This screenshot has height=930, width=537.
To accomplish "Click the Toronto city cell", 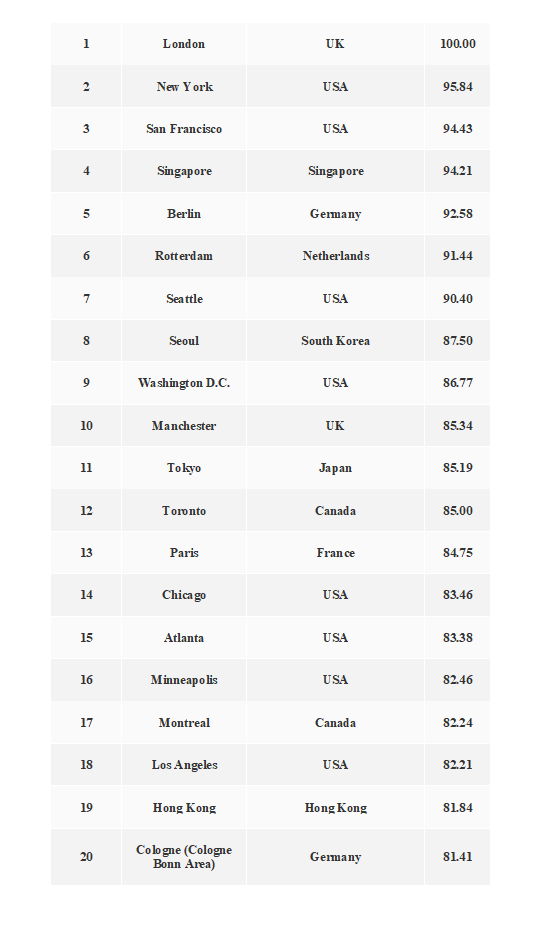I will (184, 511).
